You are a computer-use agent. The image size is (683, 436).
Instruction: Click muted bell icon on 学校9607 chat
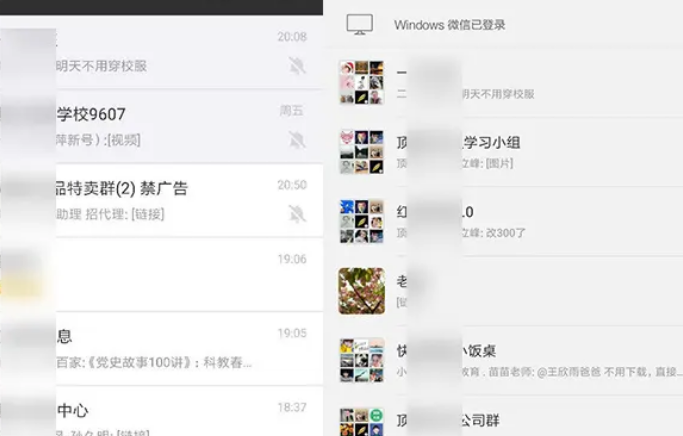click(x=297, y=140)
